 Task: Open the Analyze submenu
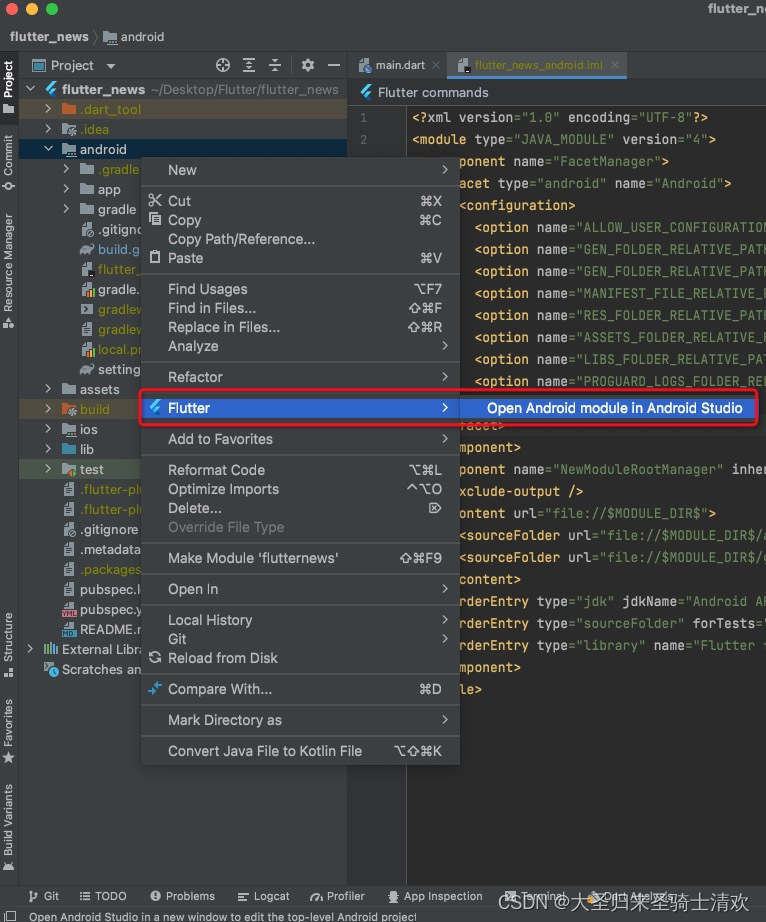[300, 346]
